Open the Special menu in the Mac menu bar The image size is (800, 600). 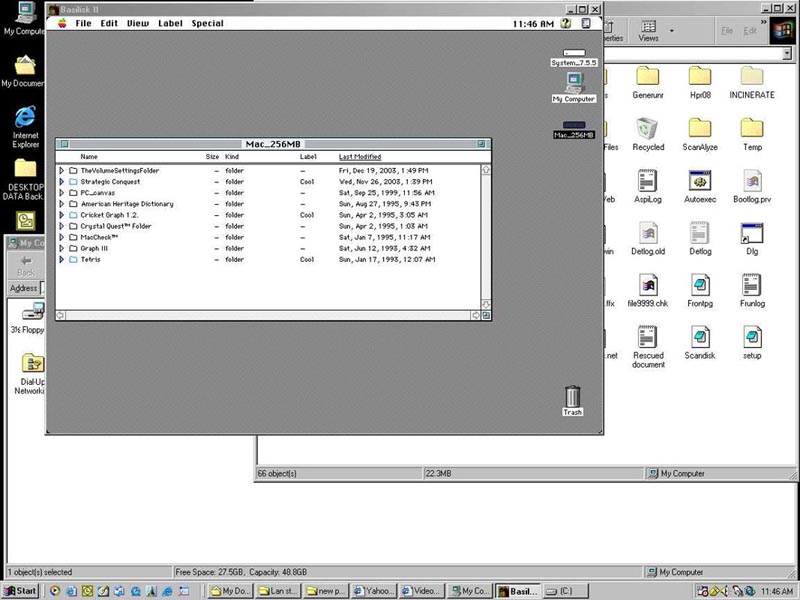point(207,23)
